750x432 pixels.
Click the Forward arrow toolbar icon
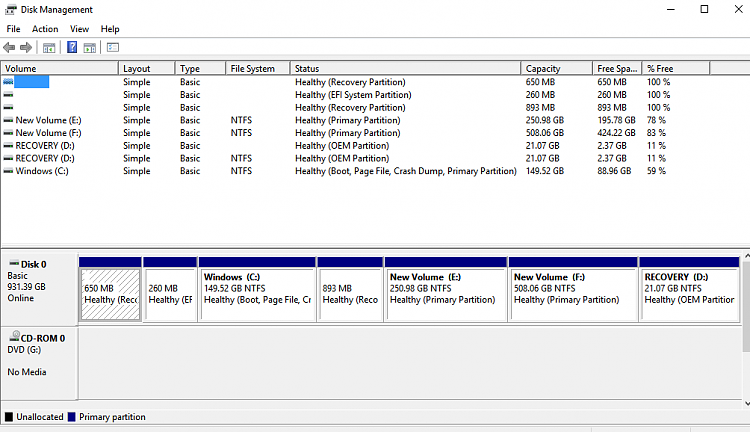coord(26,47)
